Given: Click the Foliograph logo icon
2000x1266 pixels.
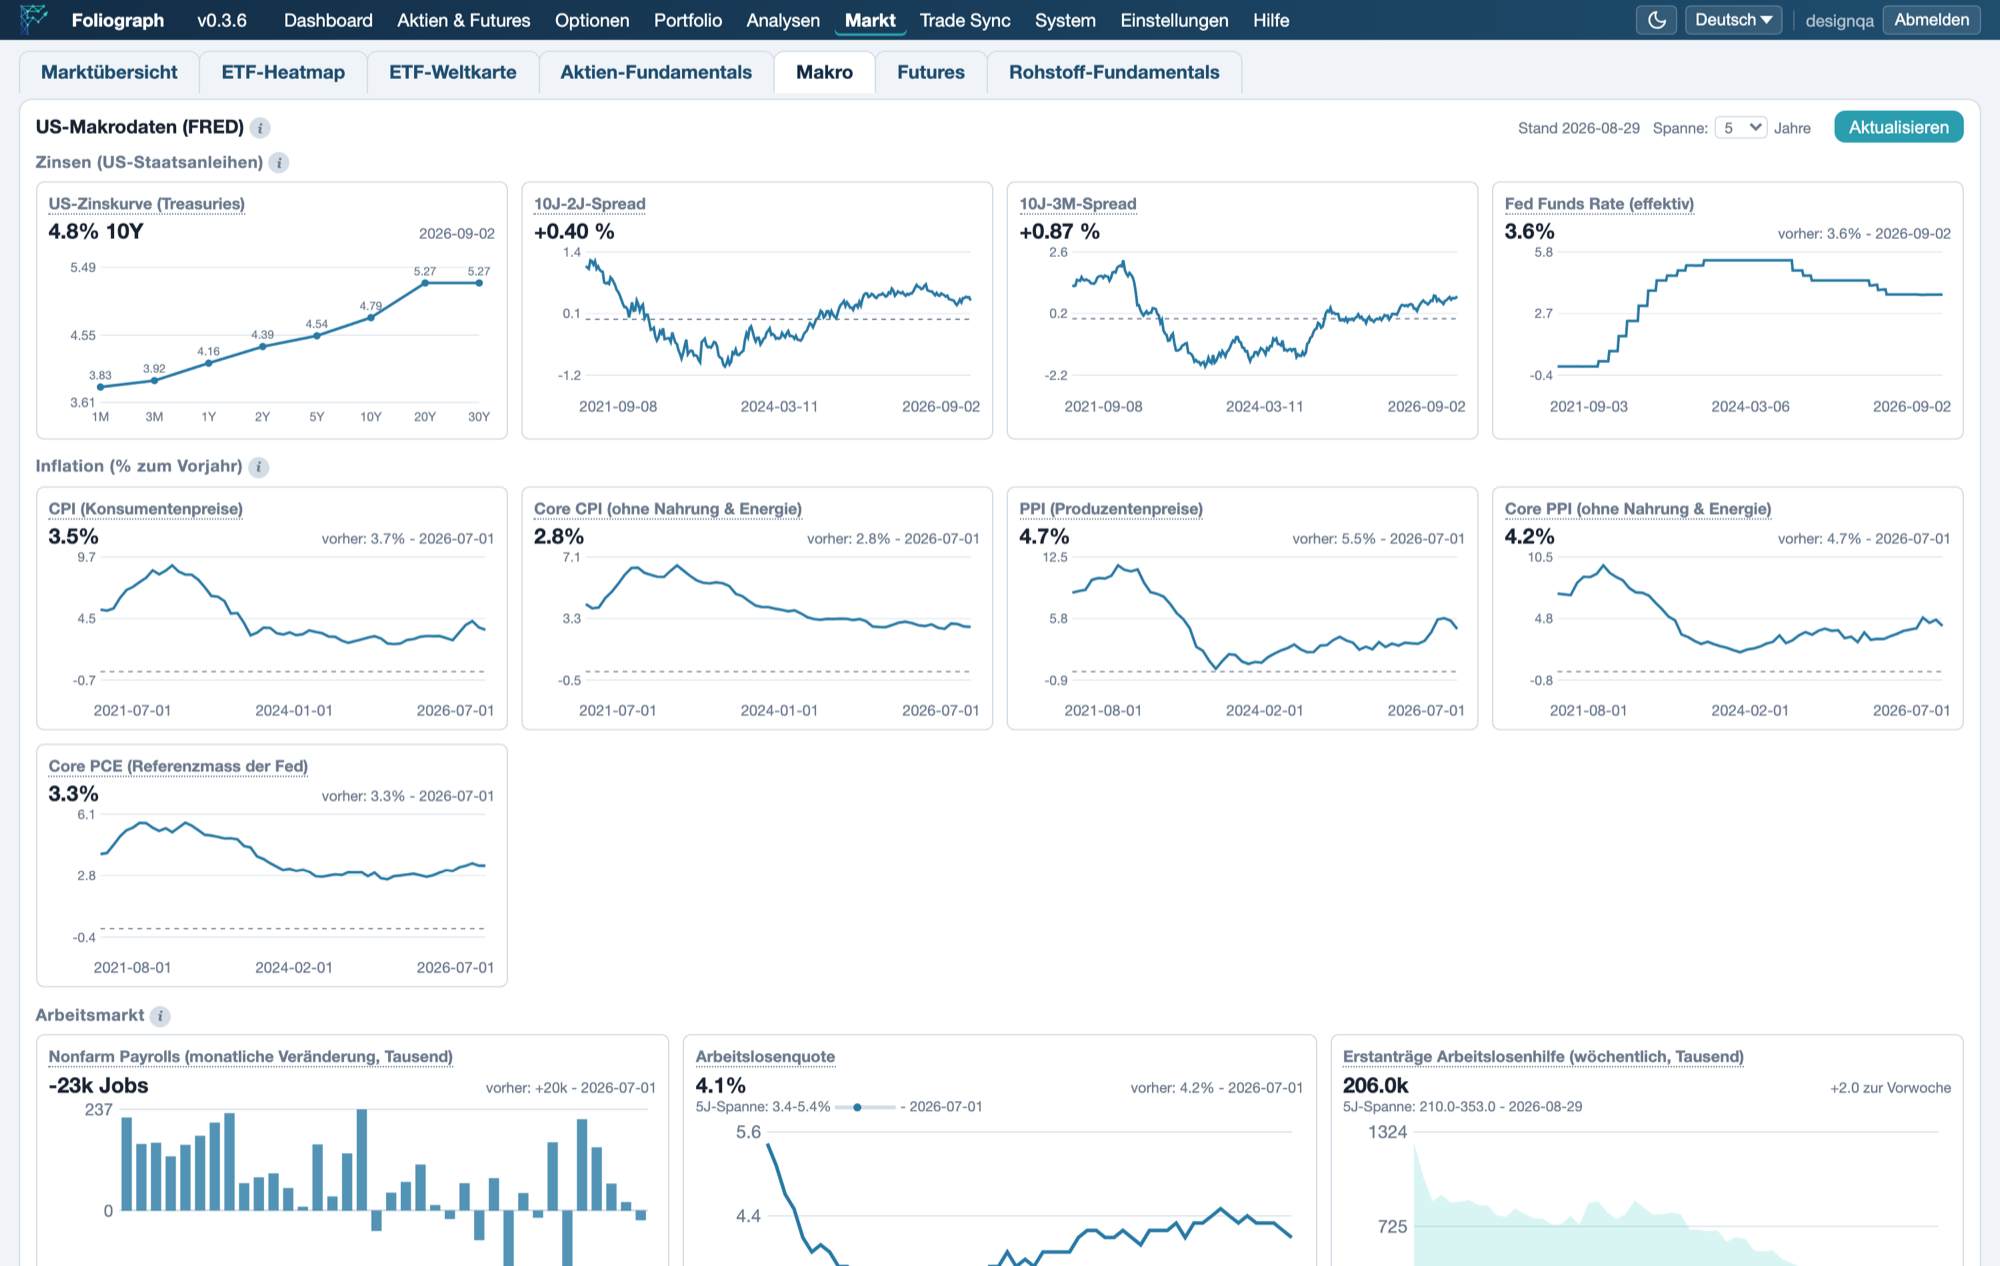Looking at the screenshot, I should 34,19.
